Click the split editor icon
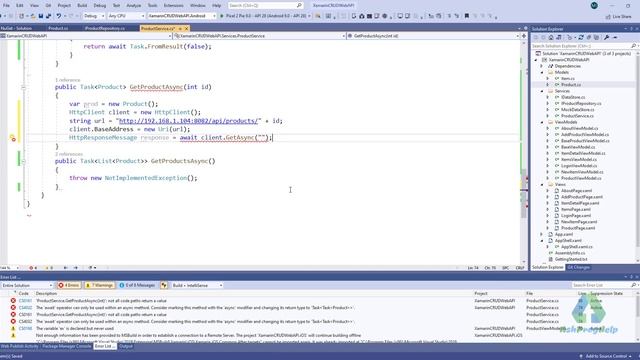640x360 pixels. coord(524,36)
